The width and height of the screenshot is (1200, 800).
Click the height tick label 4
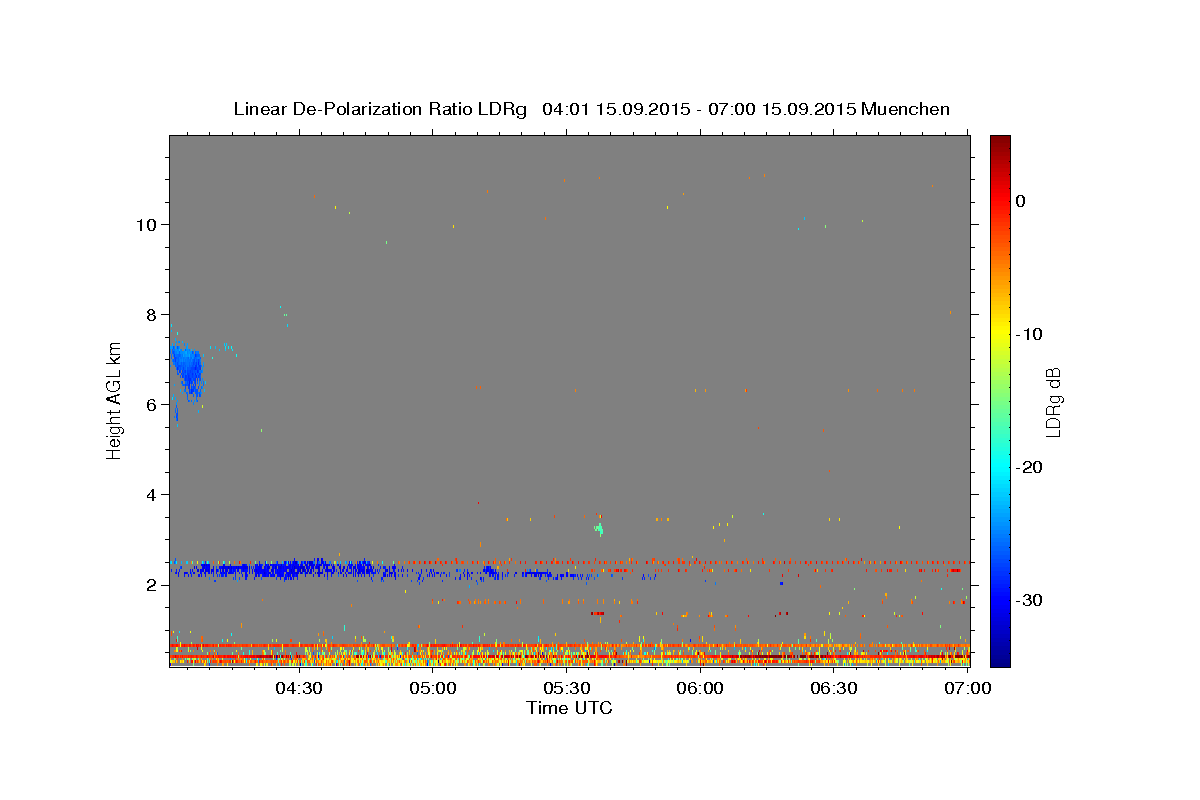coord(150,494)
